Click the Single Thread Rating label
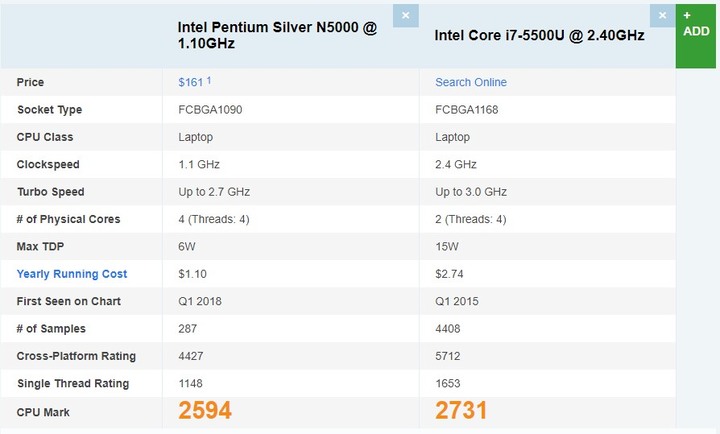Viewport: 720px width, 434px height. [73, 383]
